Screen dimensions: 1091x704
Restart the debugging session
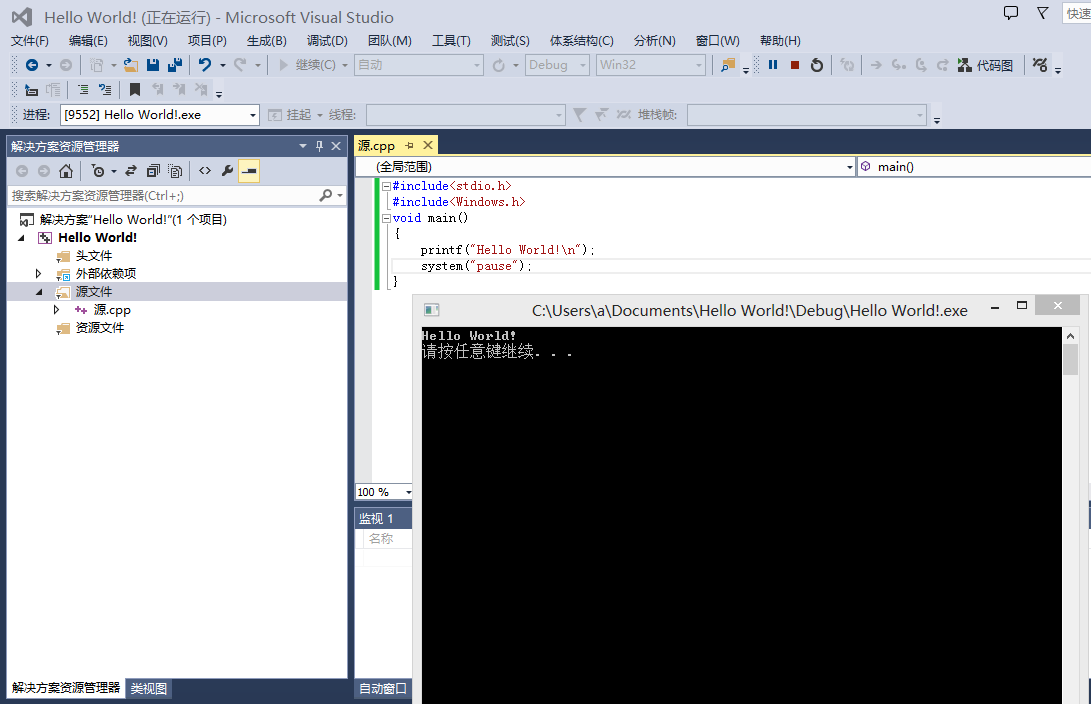coord(817,65)
